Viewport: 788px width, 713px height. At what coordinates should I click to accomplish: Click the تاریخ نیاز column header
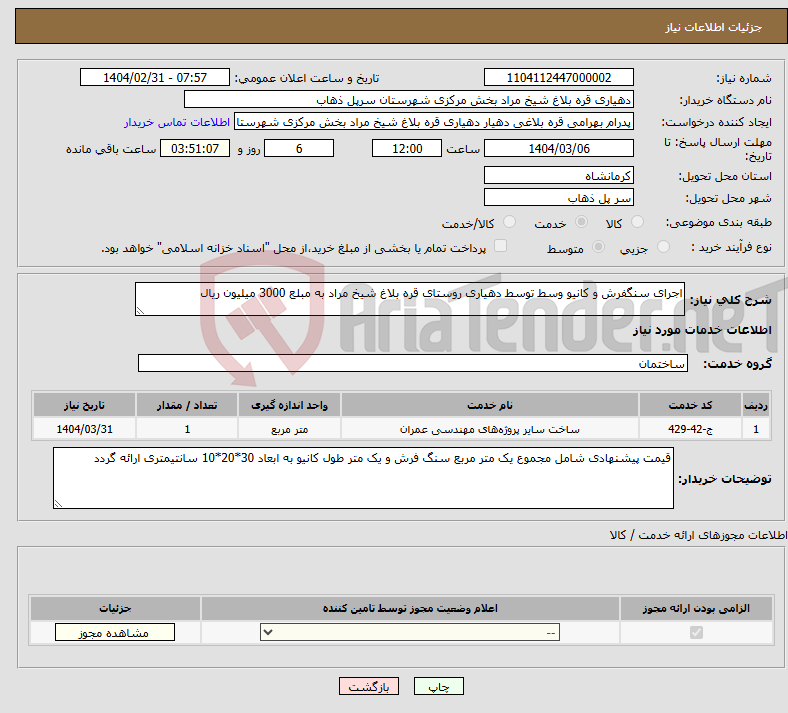coord(84,405)
